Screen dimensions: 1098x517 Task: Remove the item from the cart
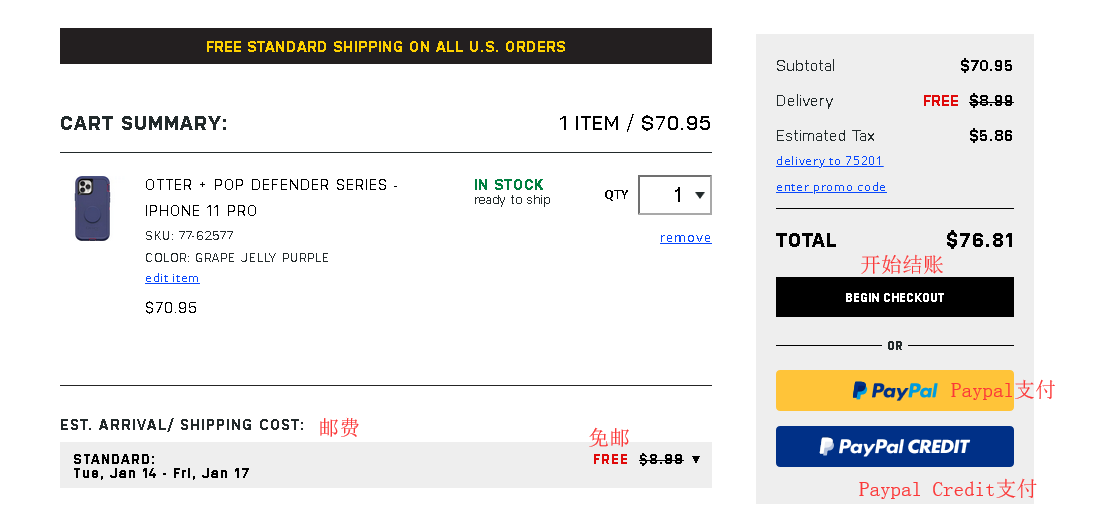[685, 238]
